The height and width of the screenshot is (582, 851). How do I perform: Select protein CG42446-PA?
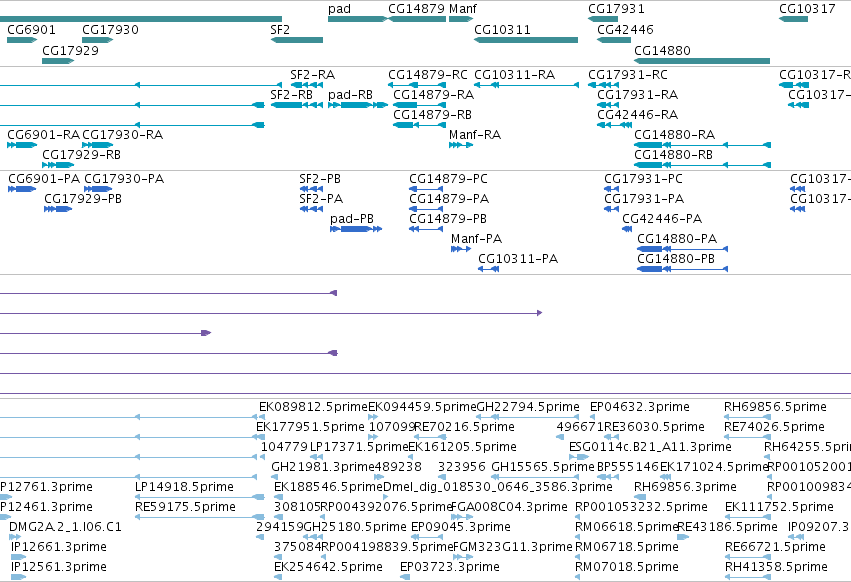[627, 229]
